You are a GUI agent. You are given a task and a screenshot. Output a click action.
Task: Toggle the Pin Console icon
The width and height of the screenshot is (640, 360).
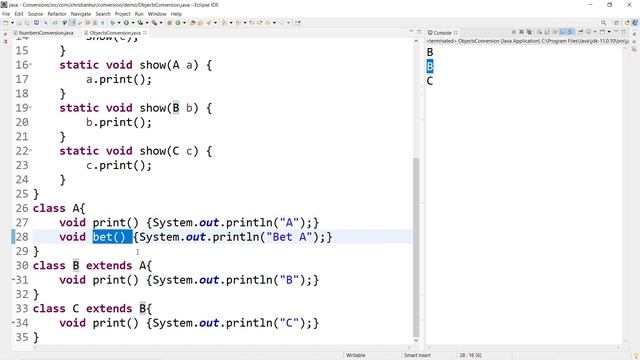coord(580,32)
